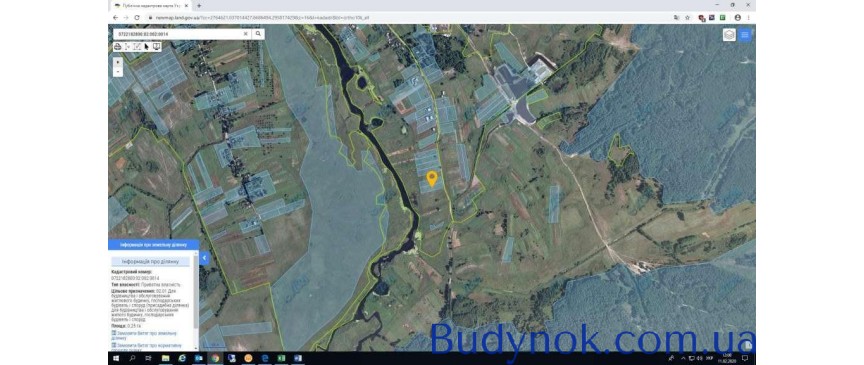Screen dimensions: 864x365
Task: Zoom in the map with plus
Action: [118, 62]
